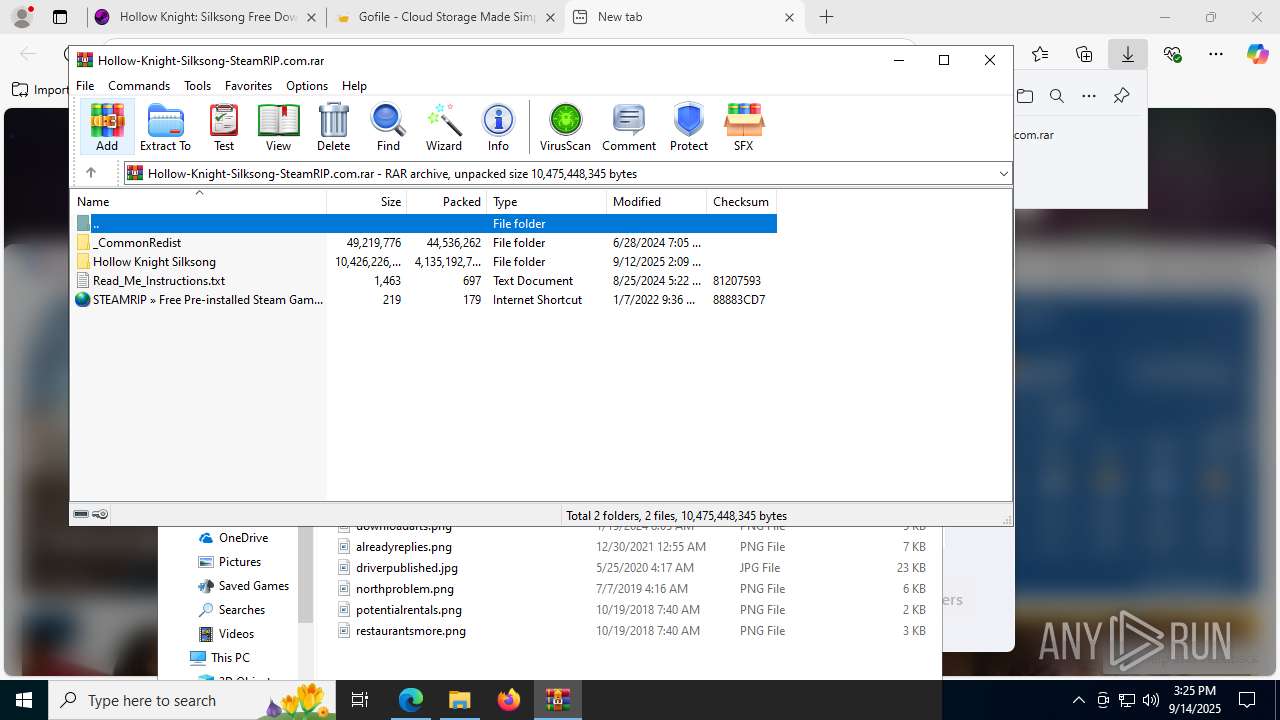Sort by Type column header
Image resolution: width=1280 pixels, height=720 pixels.
pyautogui.click(x=546, y=201)
